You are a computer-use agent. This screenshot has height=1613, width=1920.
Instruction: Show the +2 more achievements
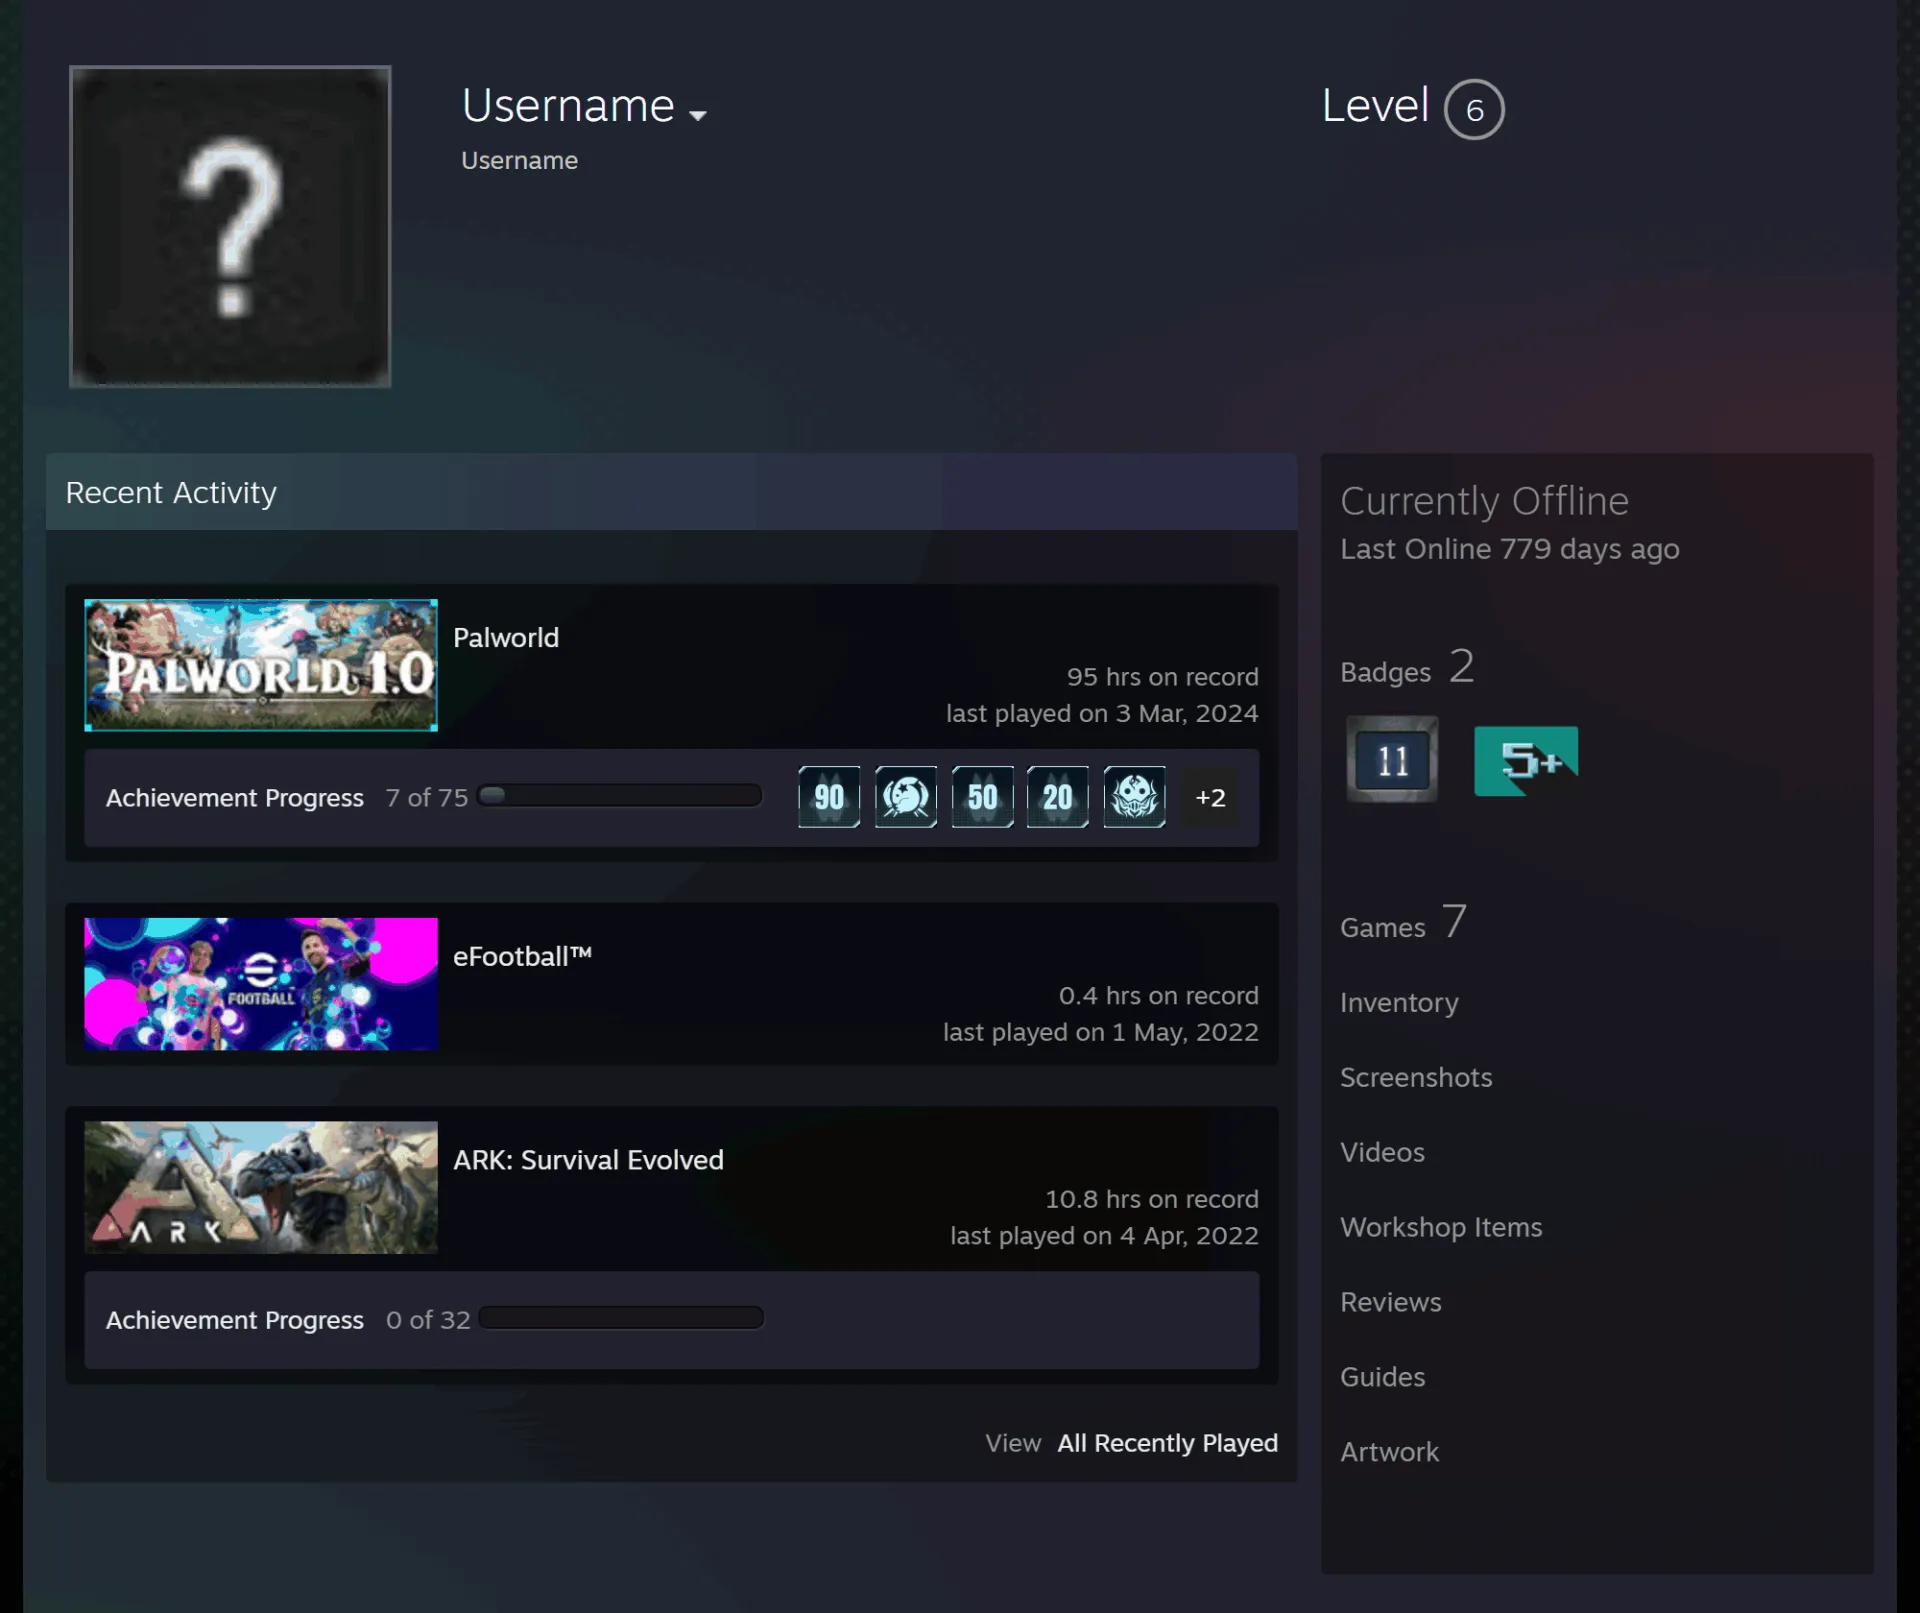[x=1210, y=797]
